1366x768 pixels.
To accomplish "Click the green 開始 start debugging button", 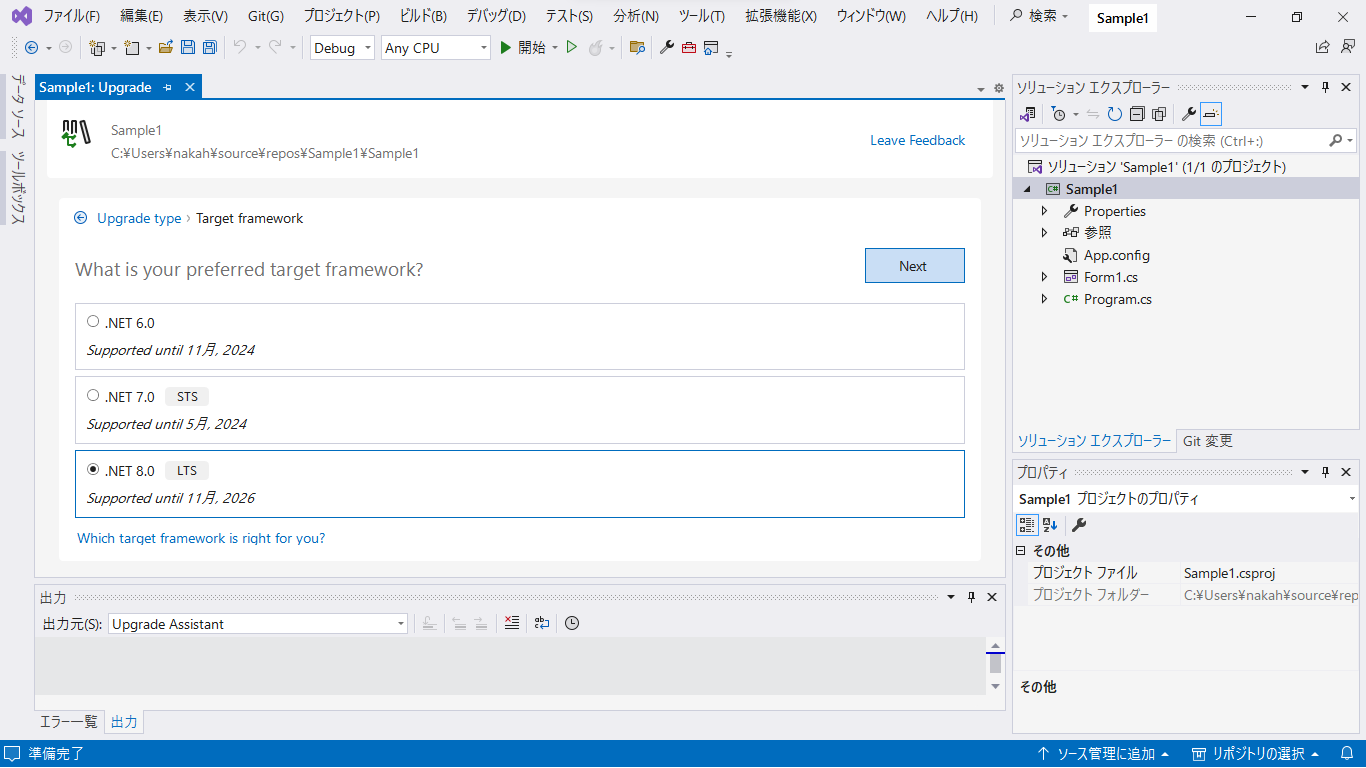I will coord(522,47).
